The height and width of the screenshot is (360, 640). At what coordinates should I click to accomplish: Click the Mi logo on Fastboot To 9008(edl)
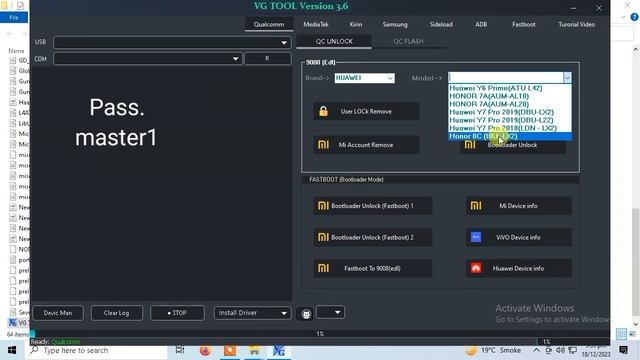pyautogui.click(x=323, y=268)
